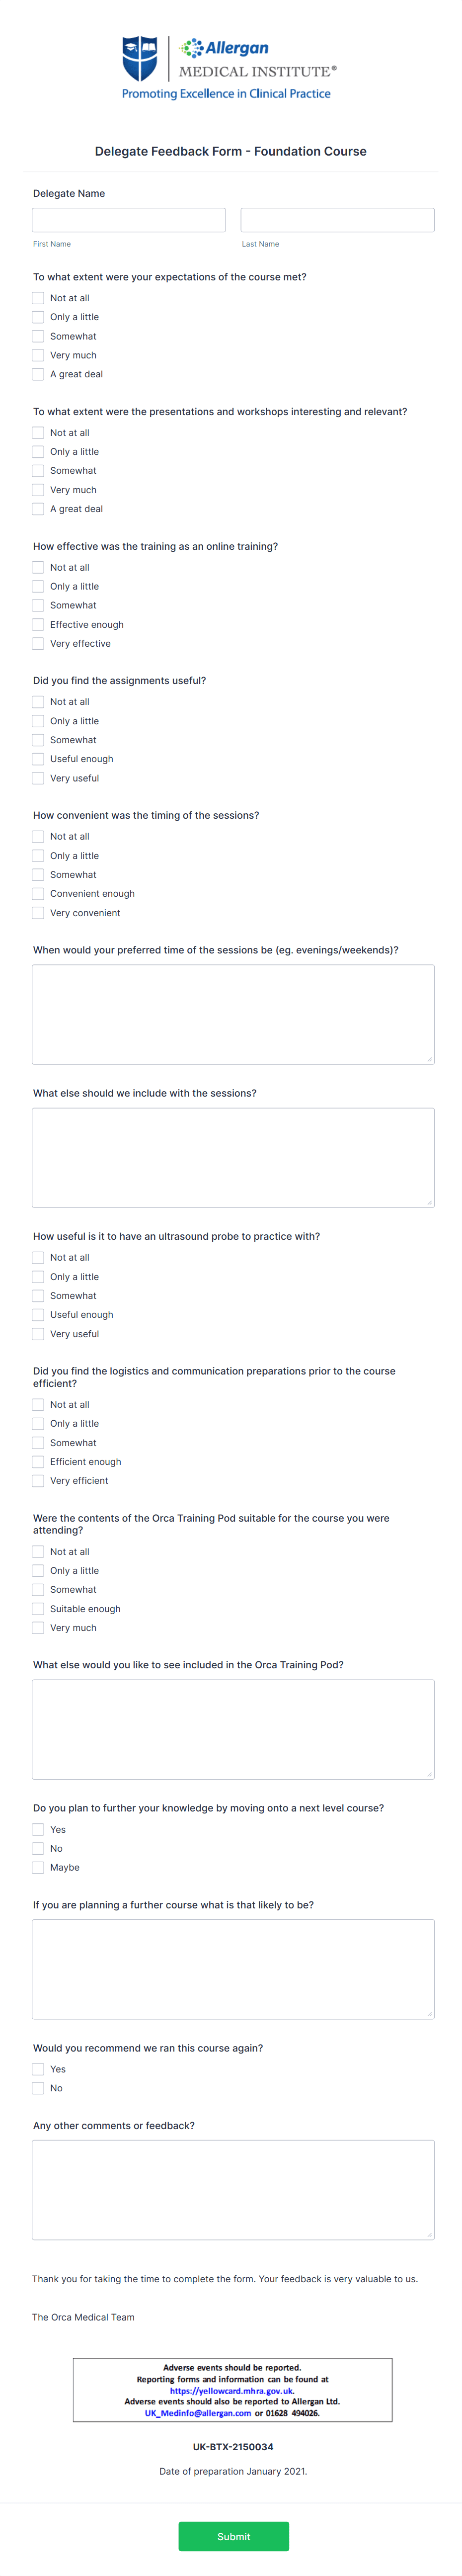Check "Only a little" under expectations question
The width and height of the screenshot is (462, 2576).
tap(37, 316)
